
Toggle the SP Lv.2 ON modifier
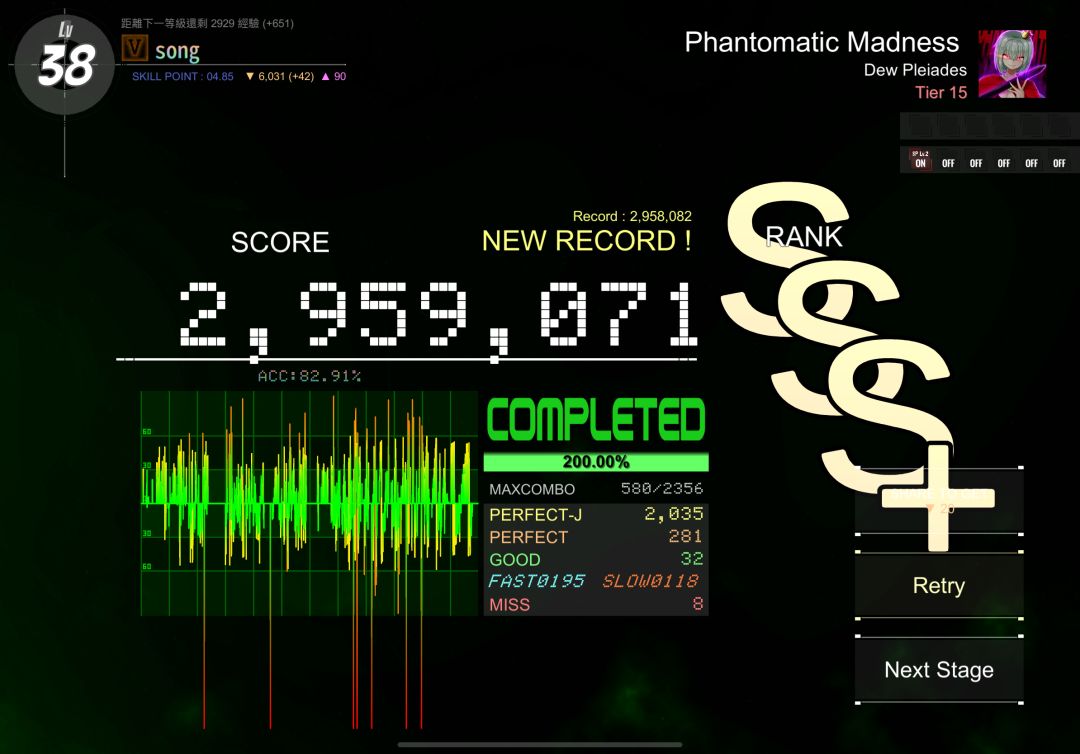[920, 159]
